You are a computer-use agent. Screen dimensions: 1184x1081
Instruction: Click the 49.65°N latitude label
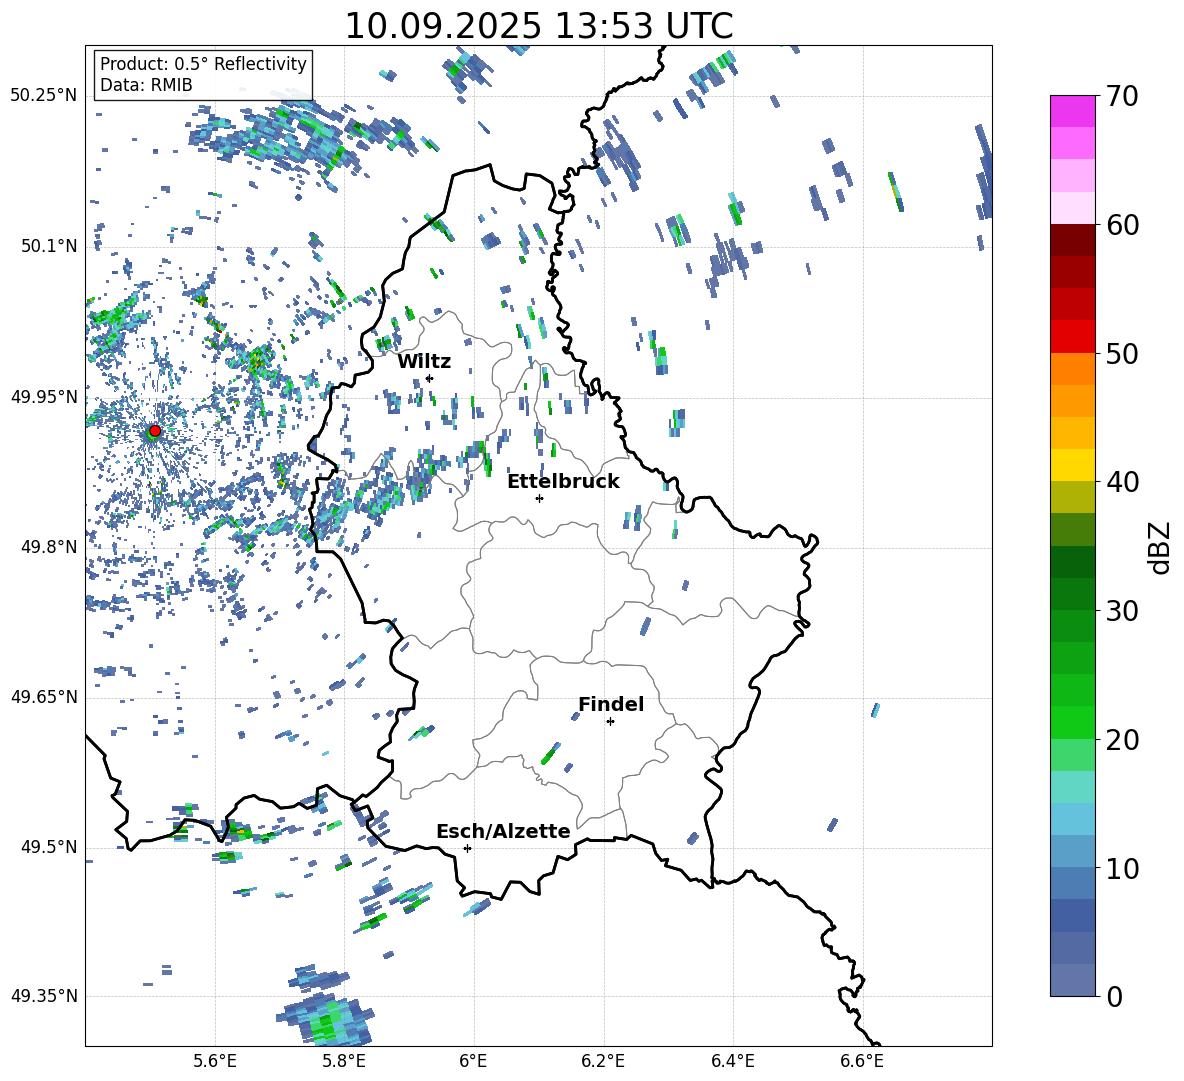pyautogui.click(x=44, y=697)
